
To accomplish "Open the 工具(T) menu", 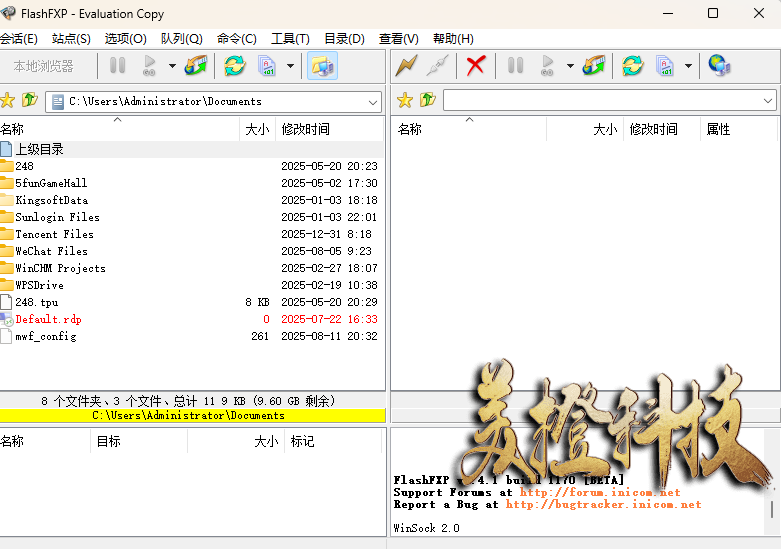I will (290, 39).
